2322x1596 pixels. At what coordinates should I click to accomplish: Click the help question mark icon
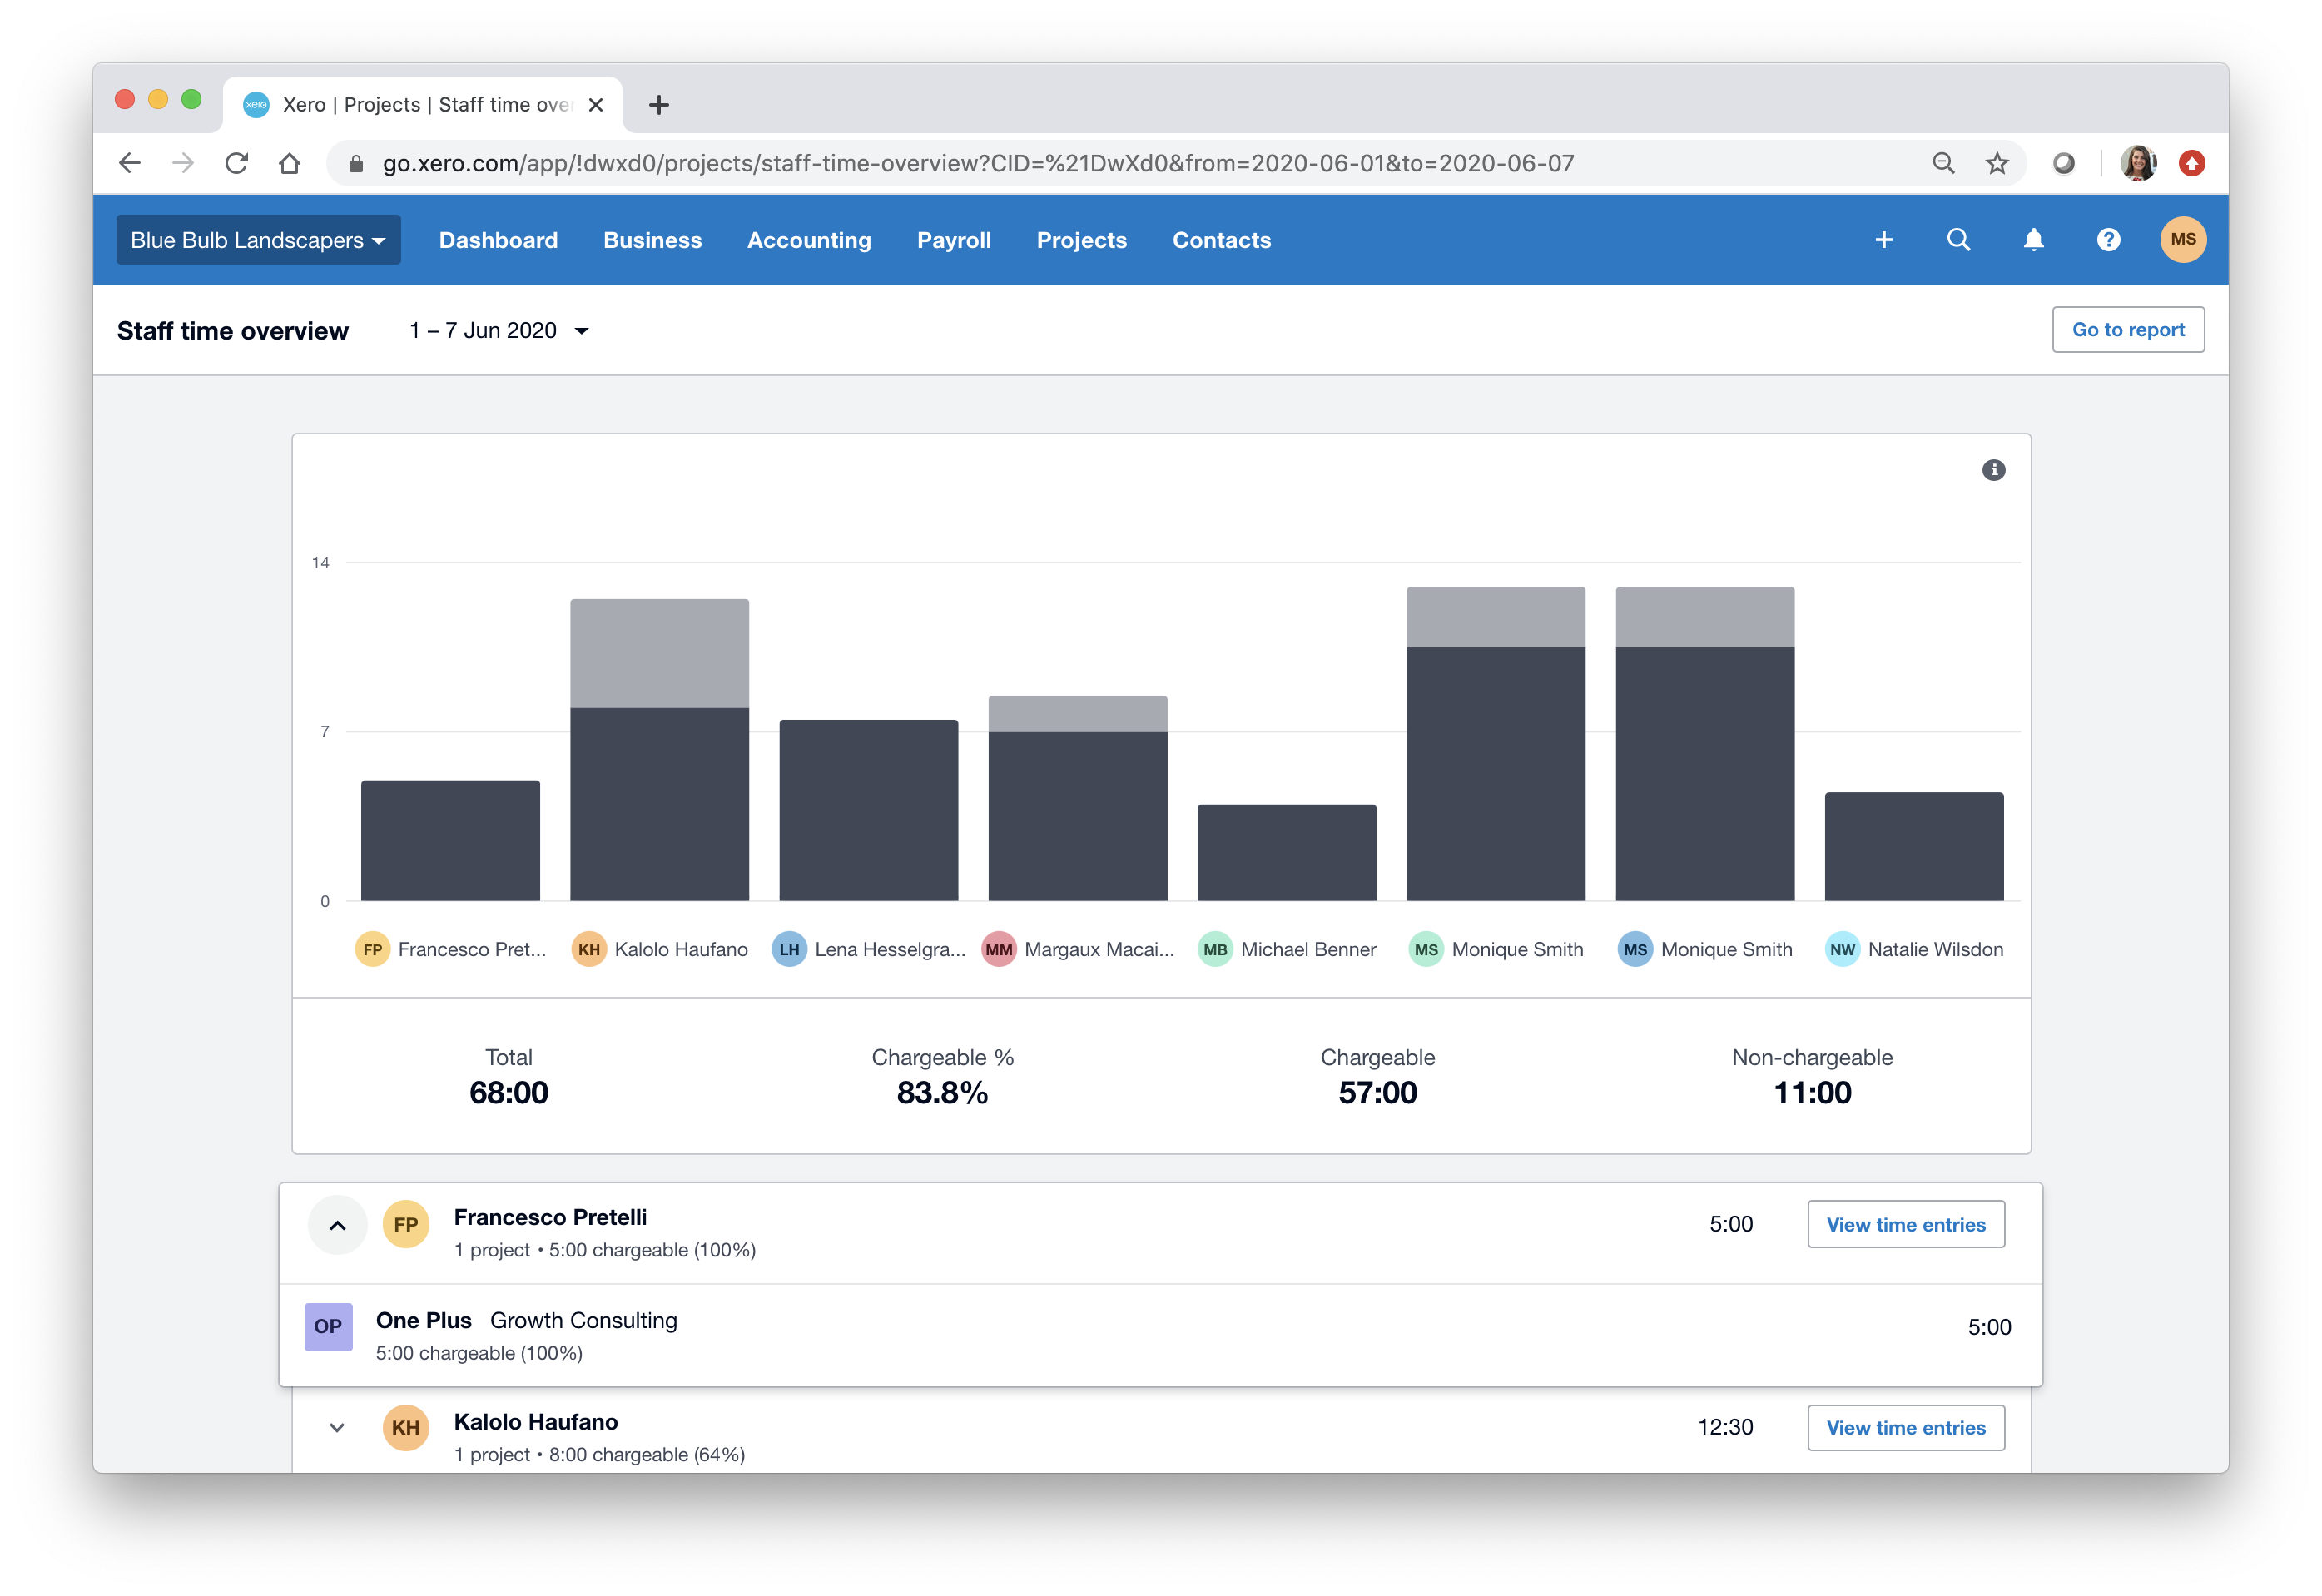coord(2111,240)
